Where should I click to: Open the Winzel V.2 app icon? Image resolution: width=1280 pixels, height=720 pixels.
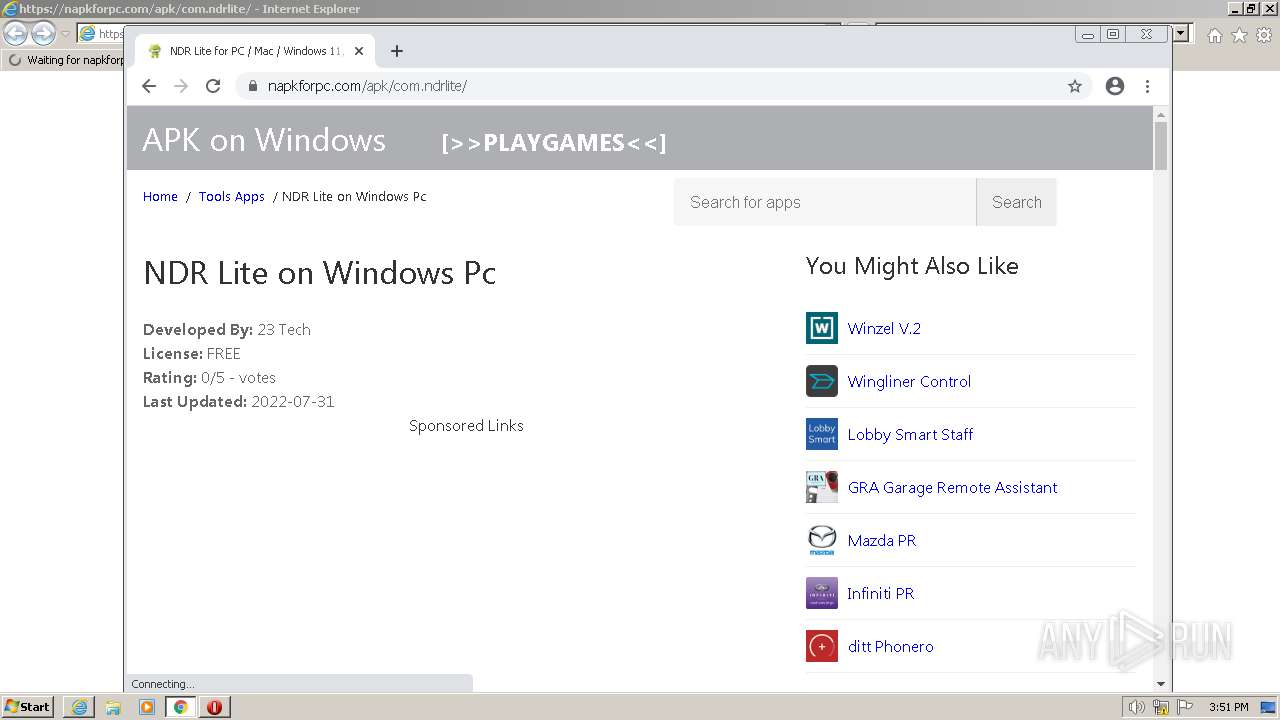[822, 328]
